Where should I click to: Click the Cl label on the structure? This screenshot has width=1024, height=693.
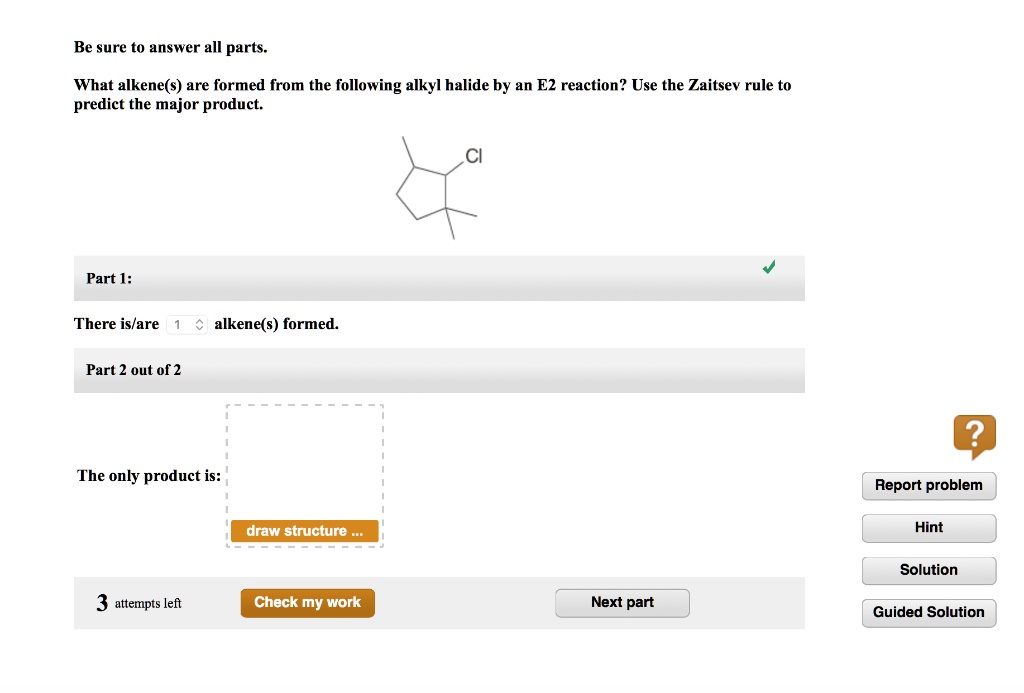pyautogui.click(x=473, y=156)
